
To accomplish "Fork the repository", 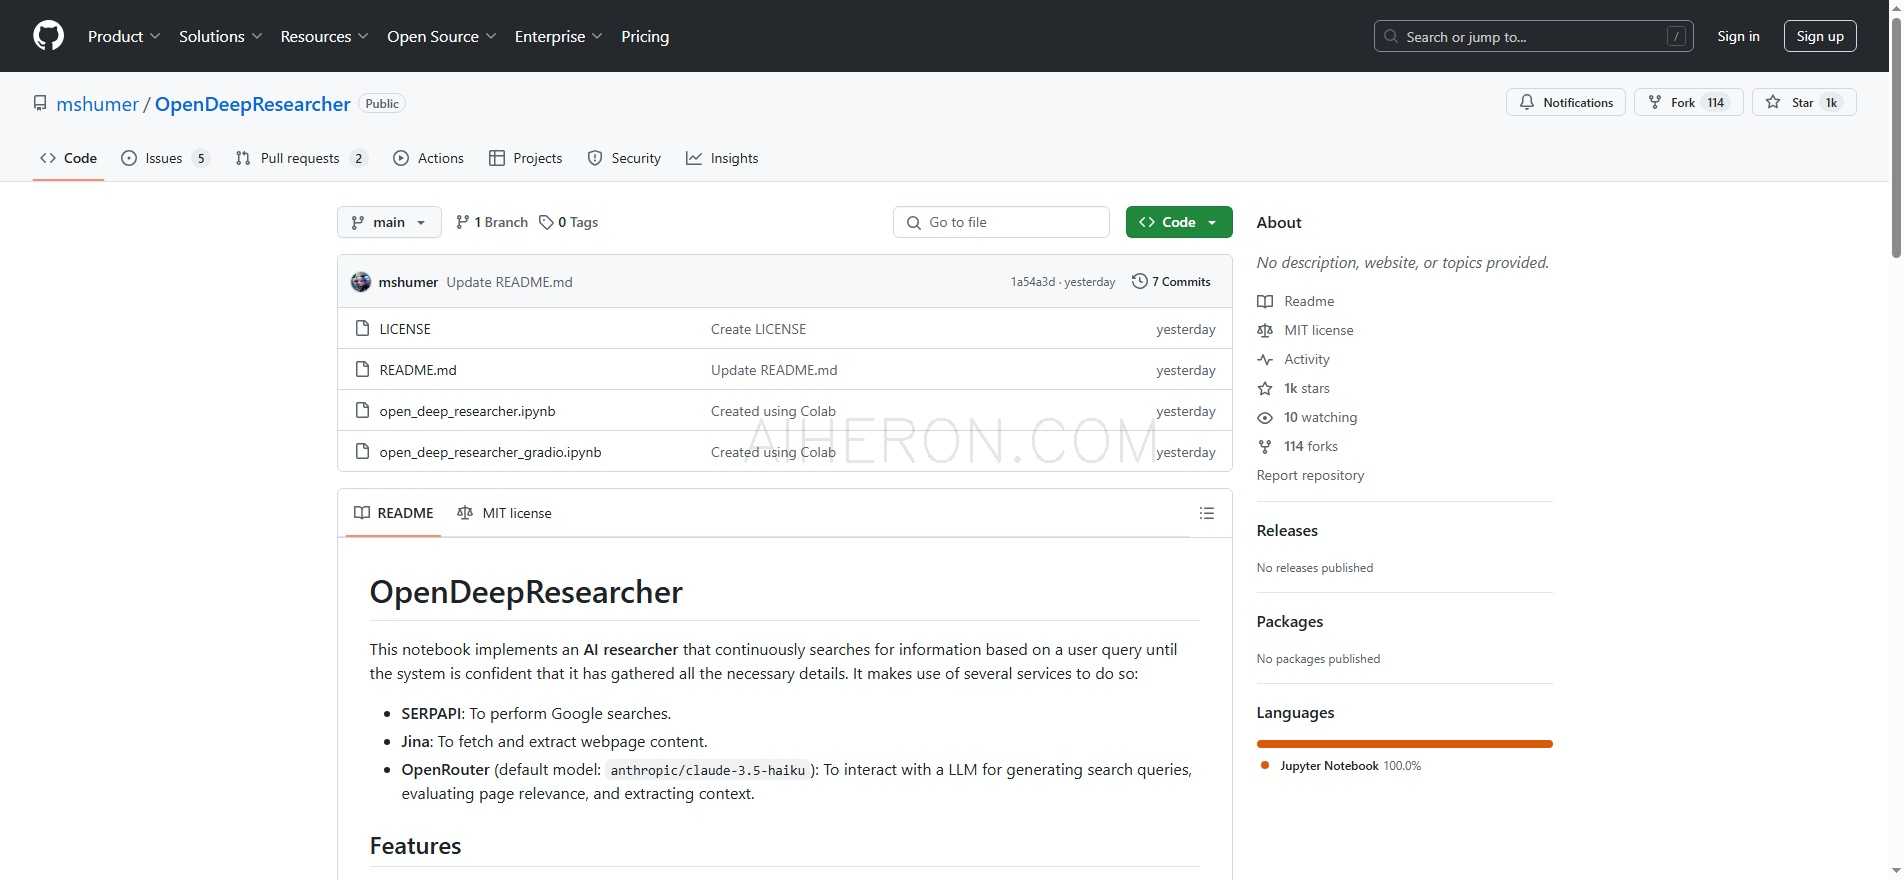I will tap(1688, 102).
